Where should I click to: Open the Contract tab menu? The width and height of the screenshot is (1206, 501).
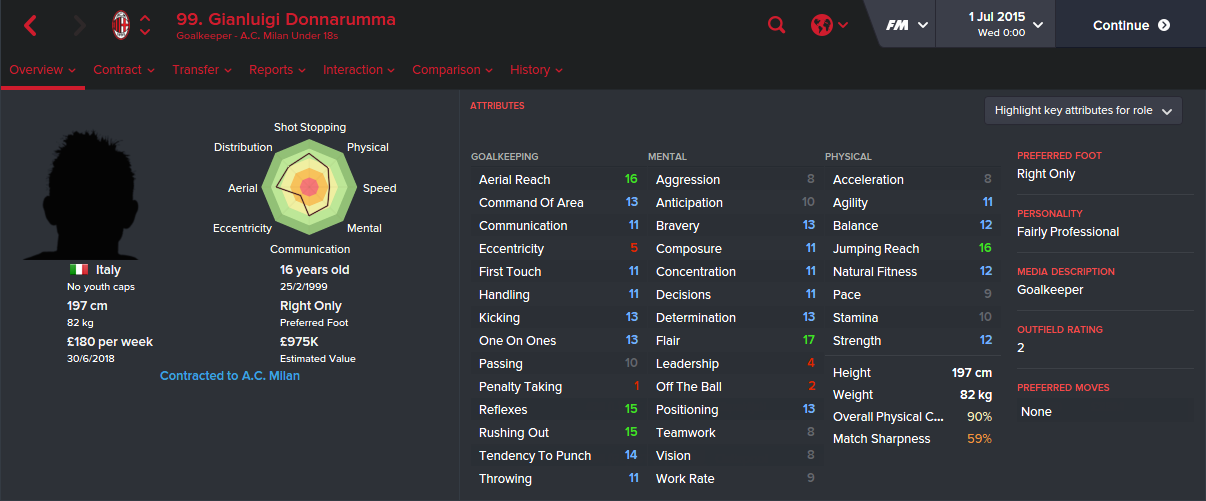[124, 70]
